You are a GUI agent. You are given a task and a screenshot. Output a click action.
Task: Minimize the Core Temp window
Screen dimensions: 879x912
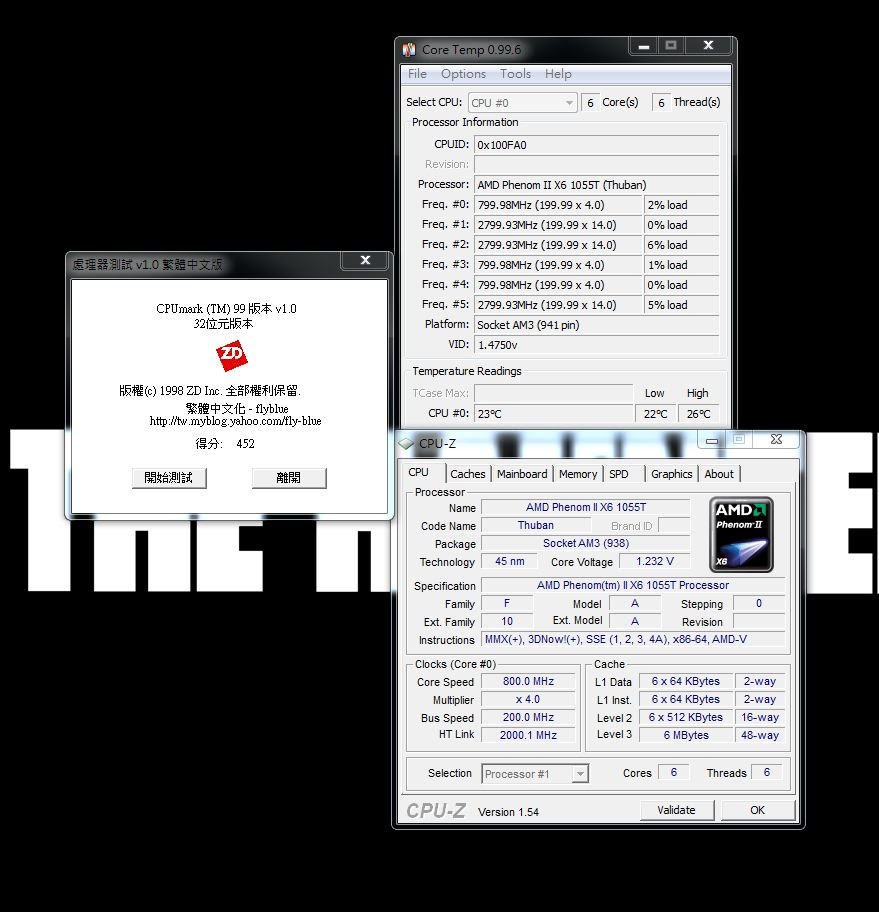click(643, 46)
